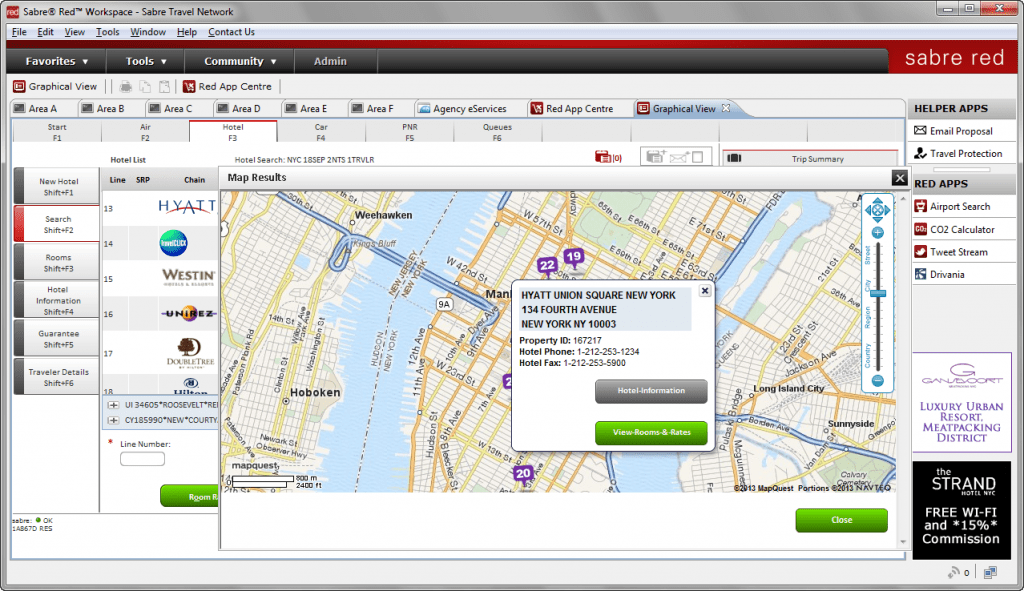
Task: Open the Tools dropdown in the dark bar
Action: 146,61
